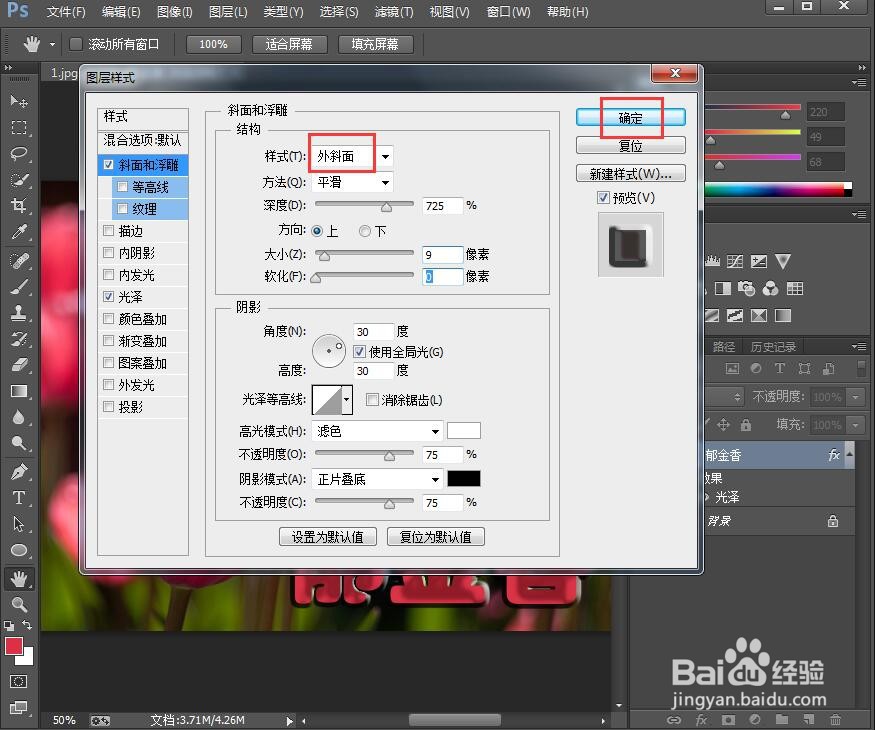Swap foreground and background colors
The height and width of the screenshot is (730, 875).
[x=27, y=624]
